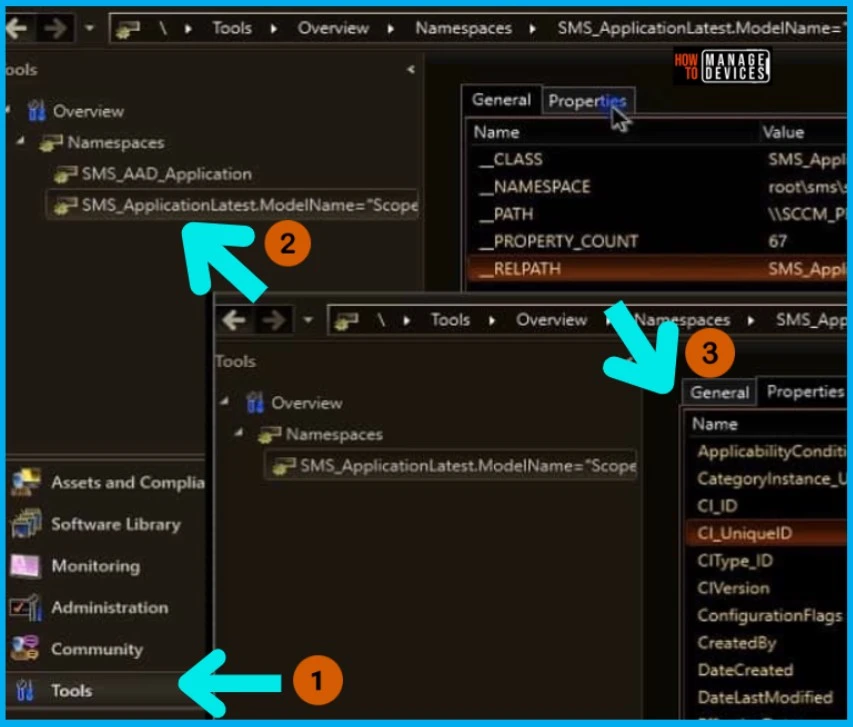Click the Namespaces folder icon in the lower window

point(270,435)
